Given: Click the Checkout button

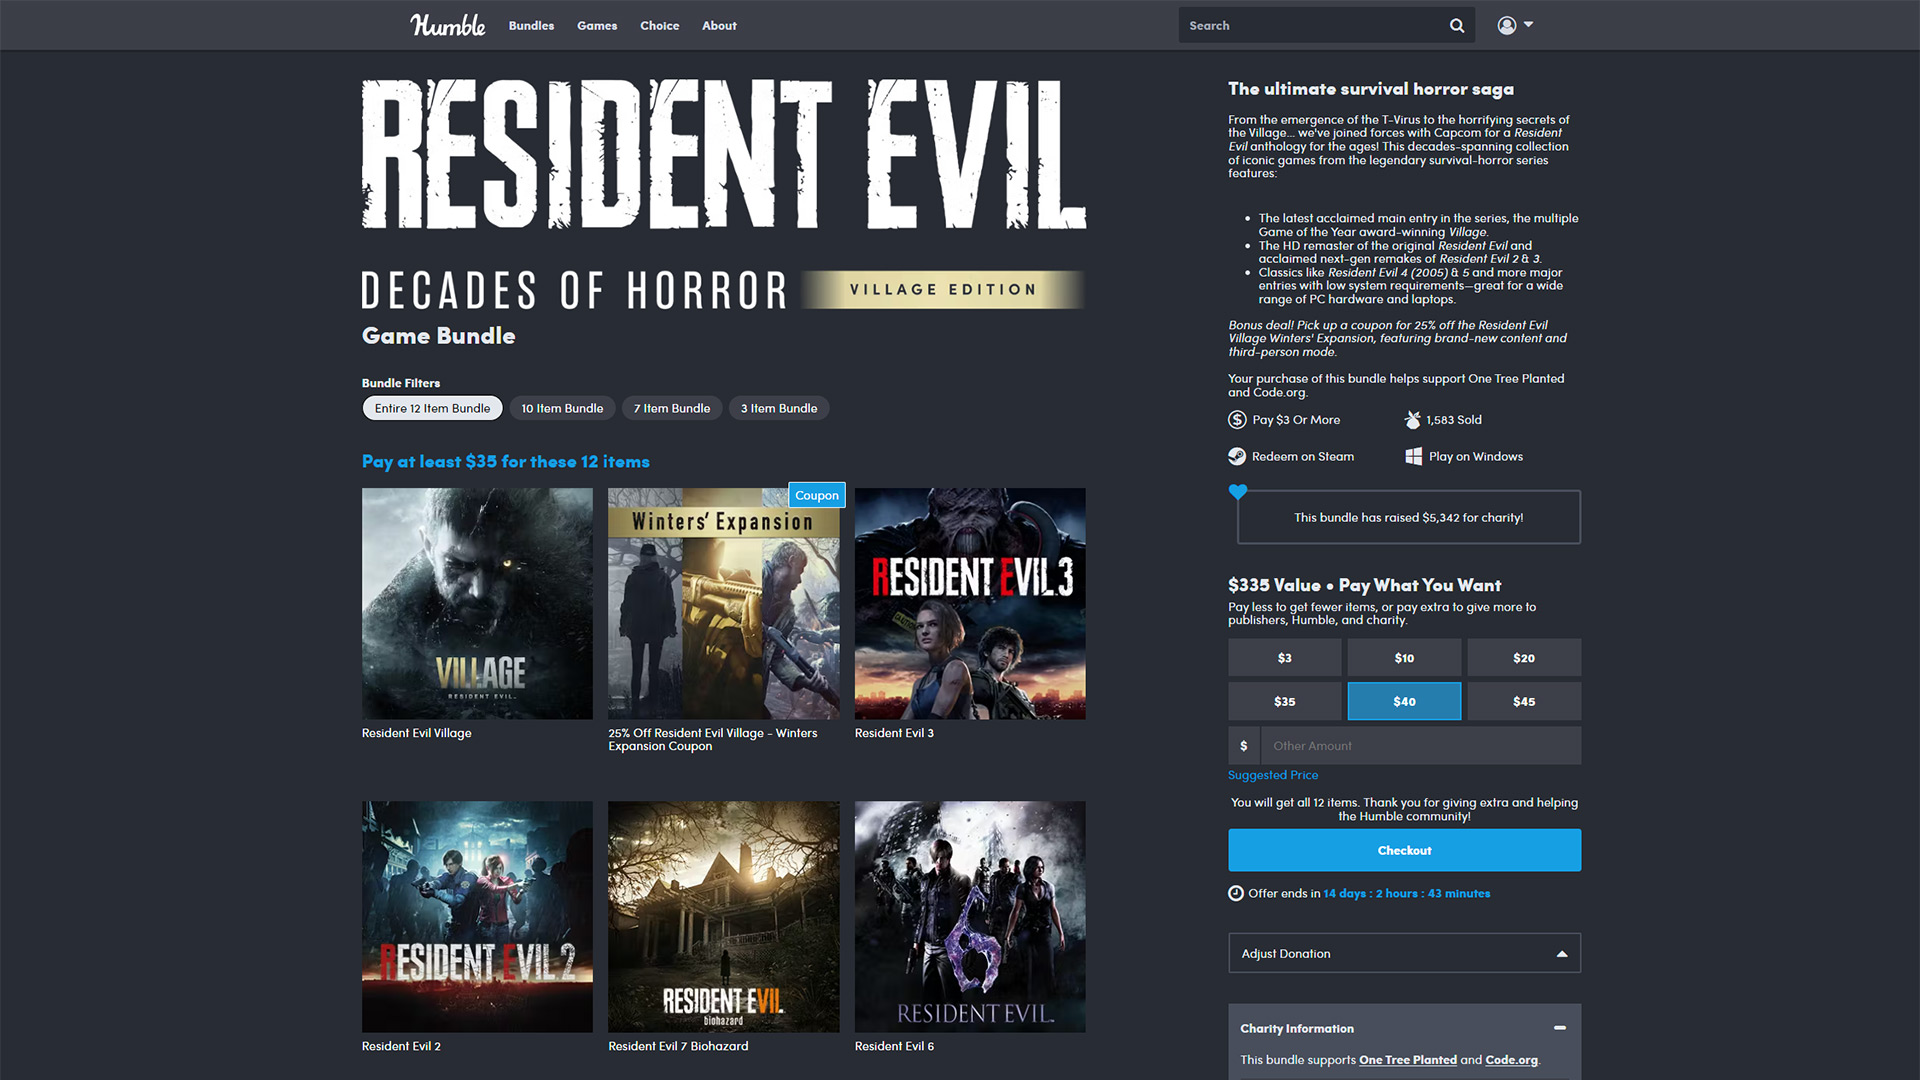Looking at the screenshot, I should pyautogui.click(x=1404, y=851).
